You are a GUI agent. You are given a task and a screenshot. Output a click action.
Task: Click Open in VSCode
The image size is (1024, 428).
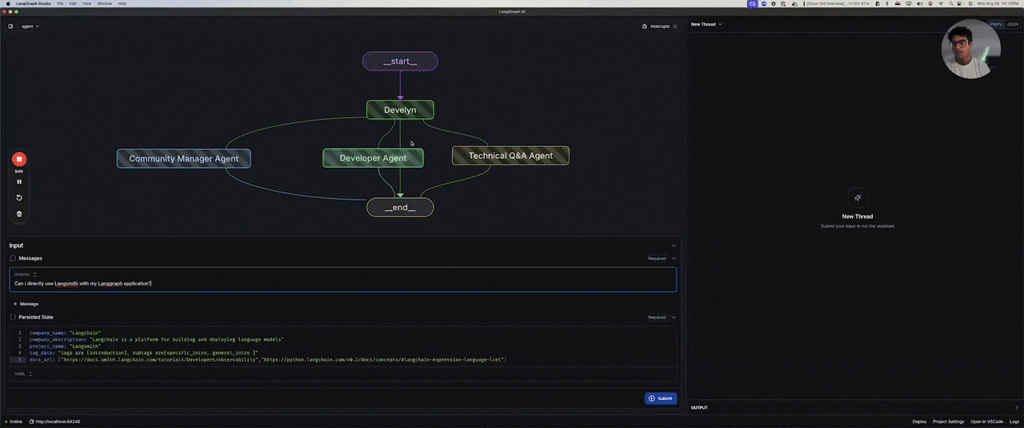(987, 421)
